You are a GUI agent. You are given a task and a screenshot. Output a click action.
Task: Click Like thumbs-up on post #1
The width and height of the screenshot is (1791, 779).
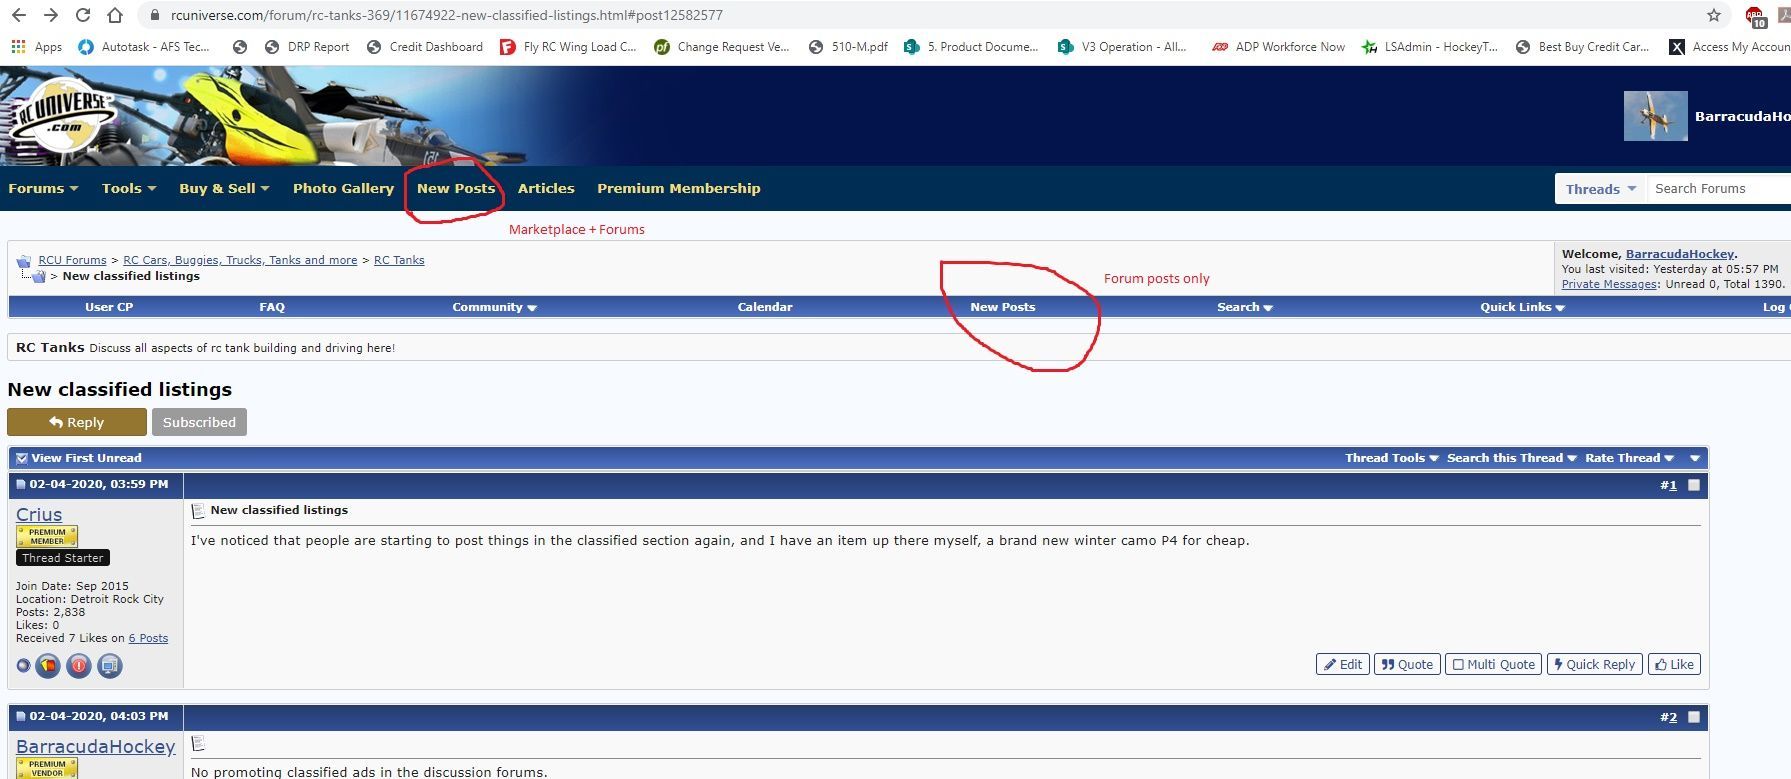(1674, 664)
